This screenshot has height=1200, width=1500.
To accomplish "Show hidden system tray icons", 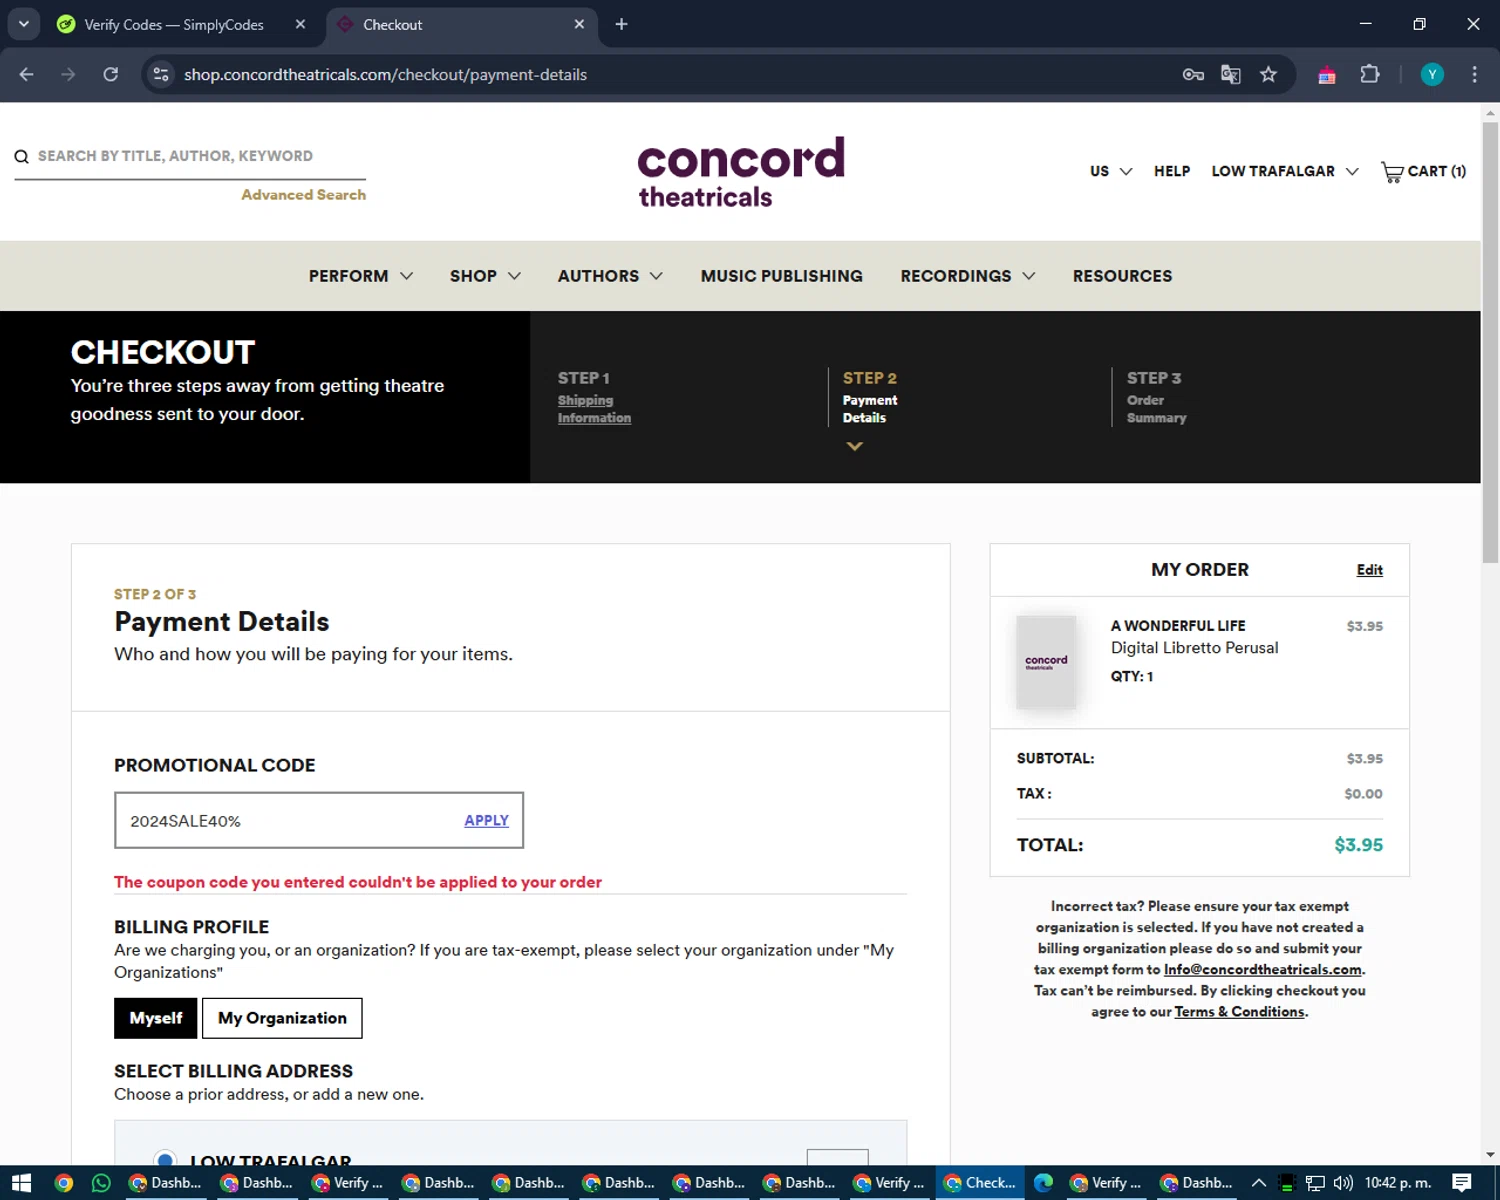I will pos(1259,1183).
